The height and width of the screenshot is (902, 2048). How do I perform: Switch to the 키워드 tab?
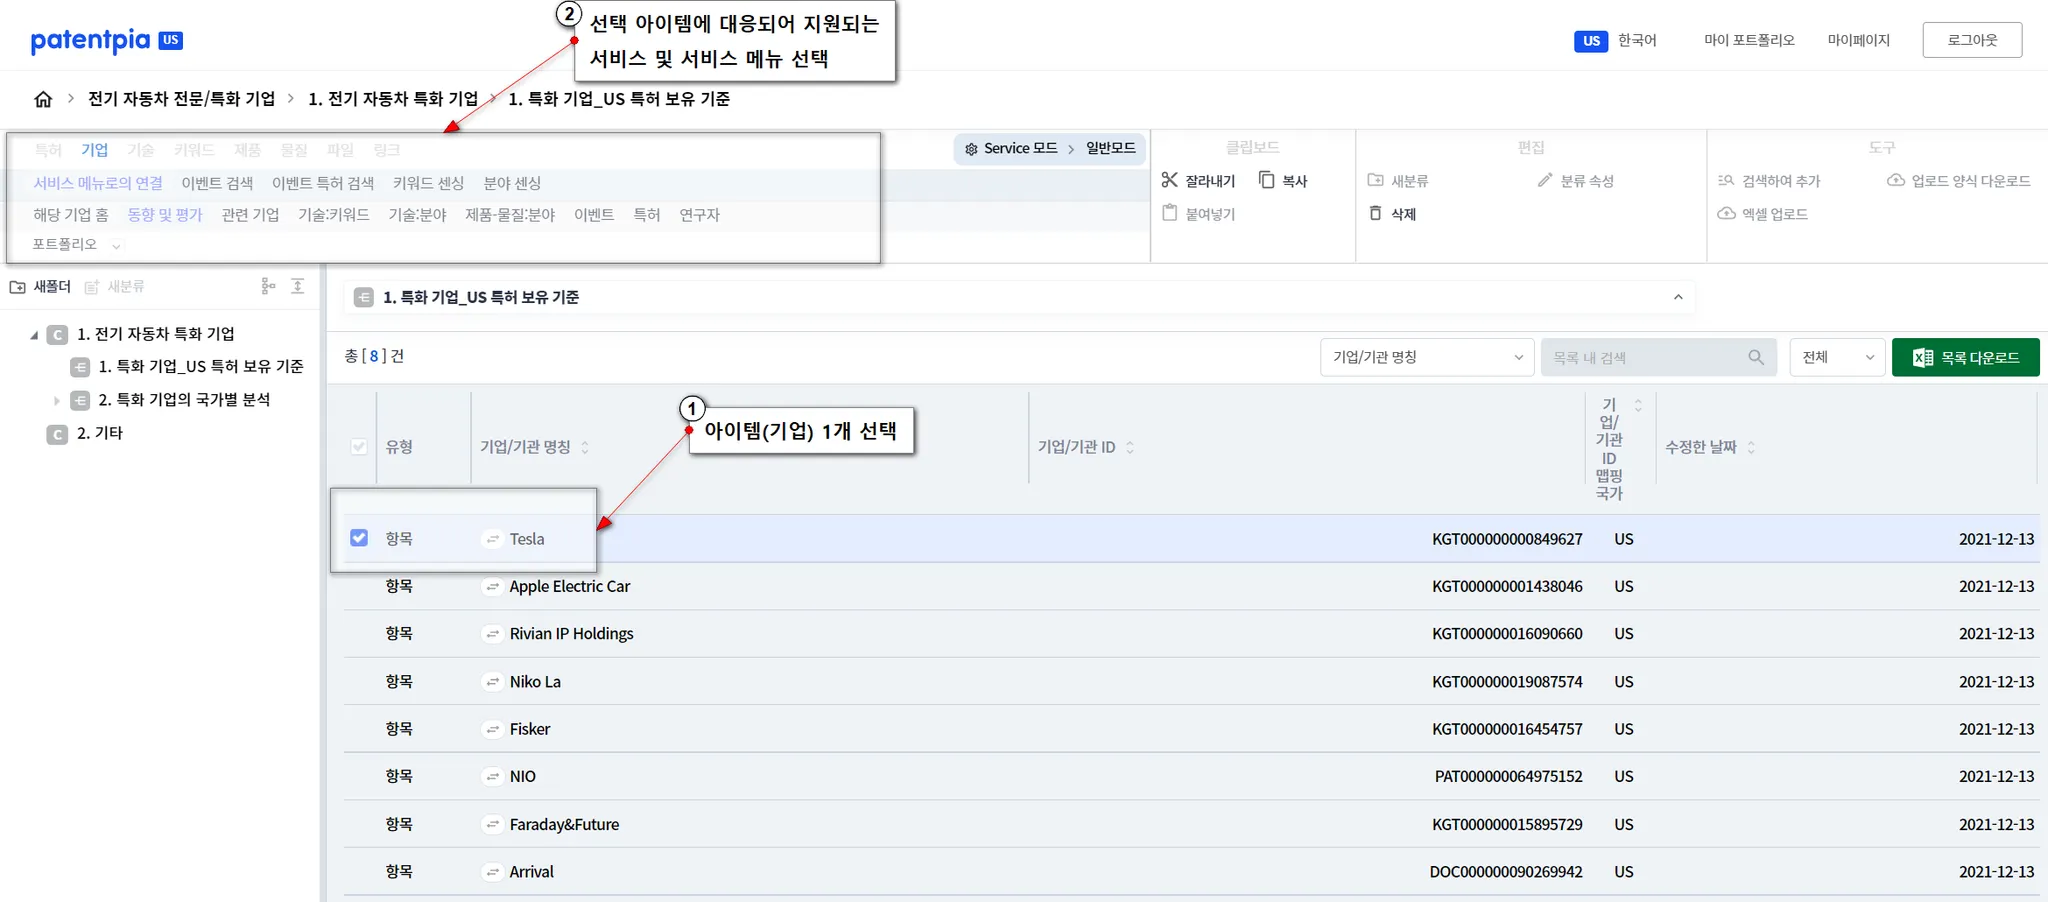(x=194, y=150)
